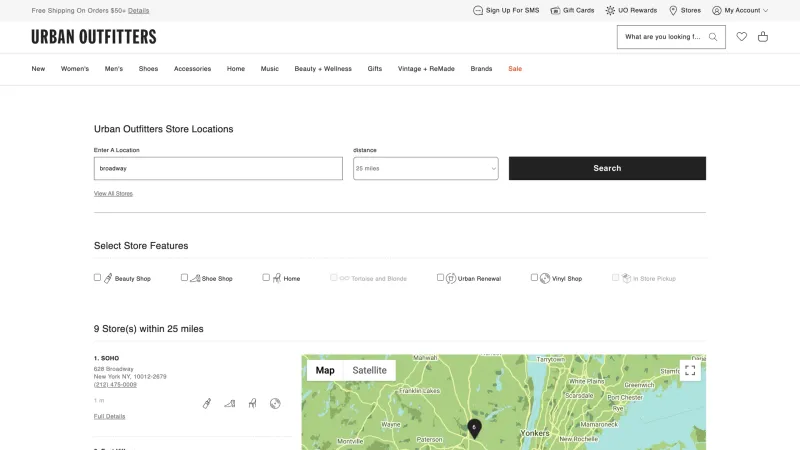Screen dimensions: 800x450
Task: Open the Sign Up For SMS link
Action: 512,10
